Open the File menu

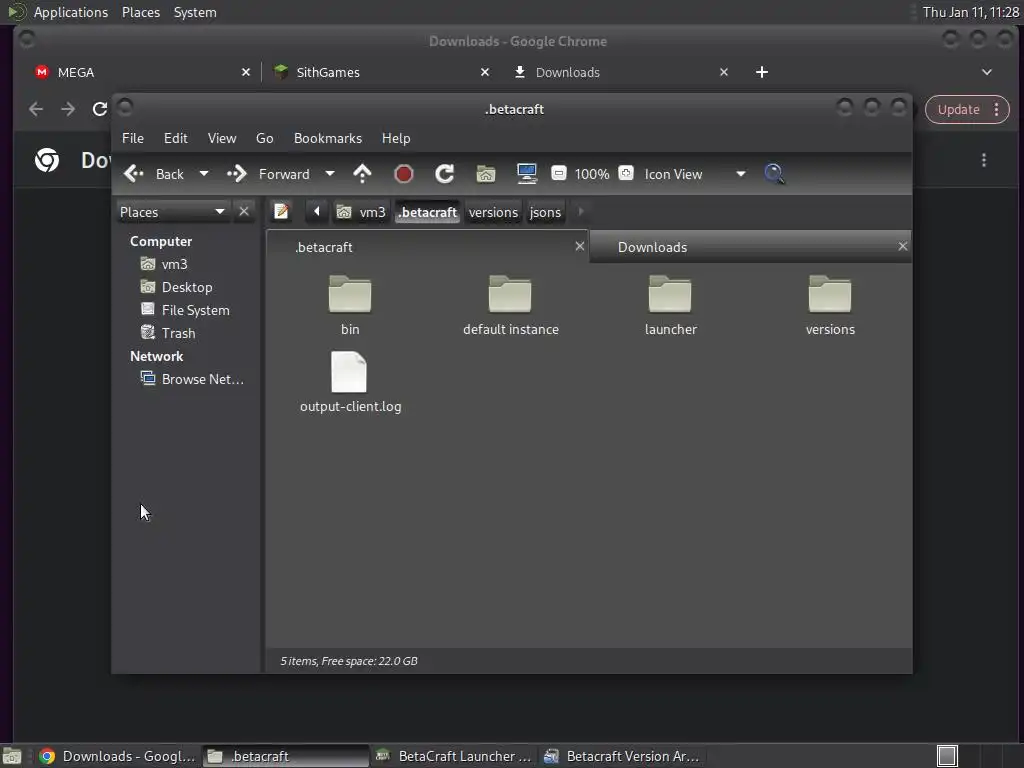133,138
